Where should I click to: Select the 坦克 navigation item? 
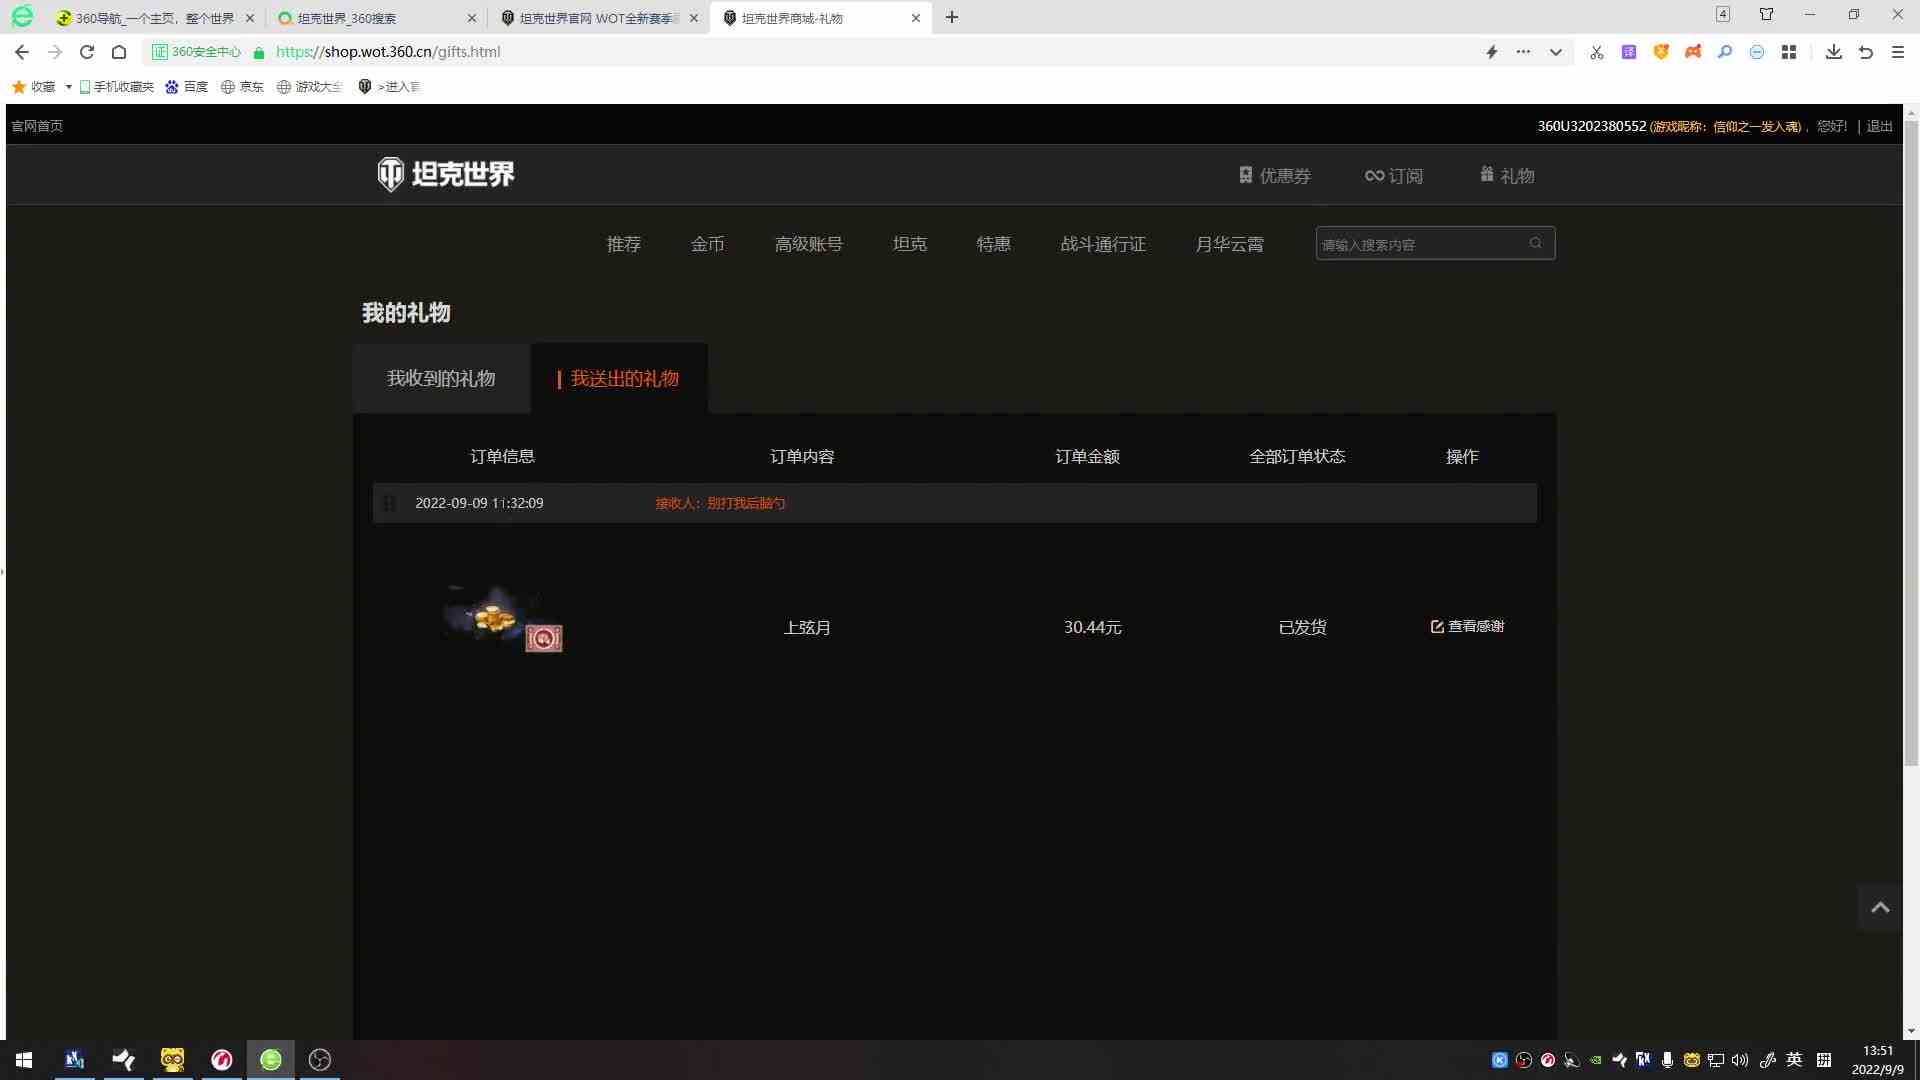910,244
